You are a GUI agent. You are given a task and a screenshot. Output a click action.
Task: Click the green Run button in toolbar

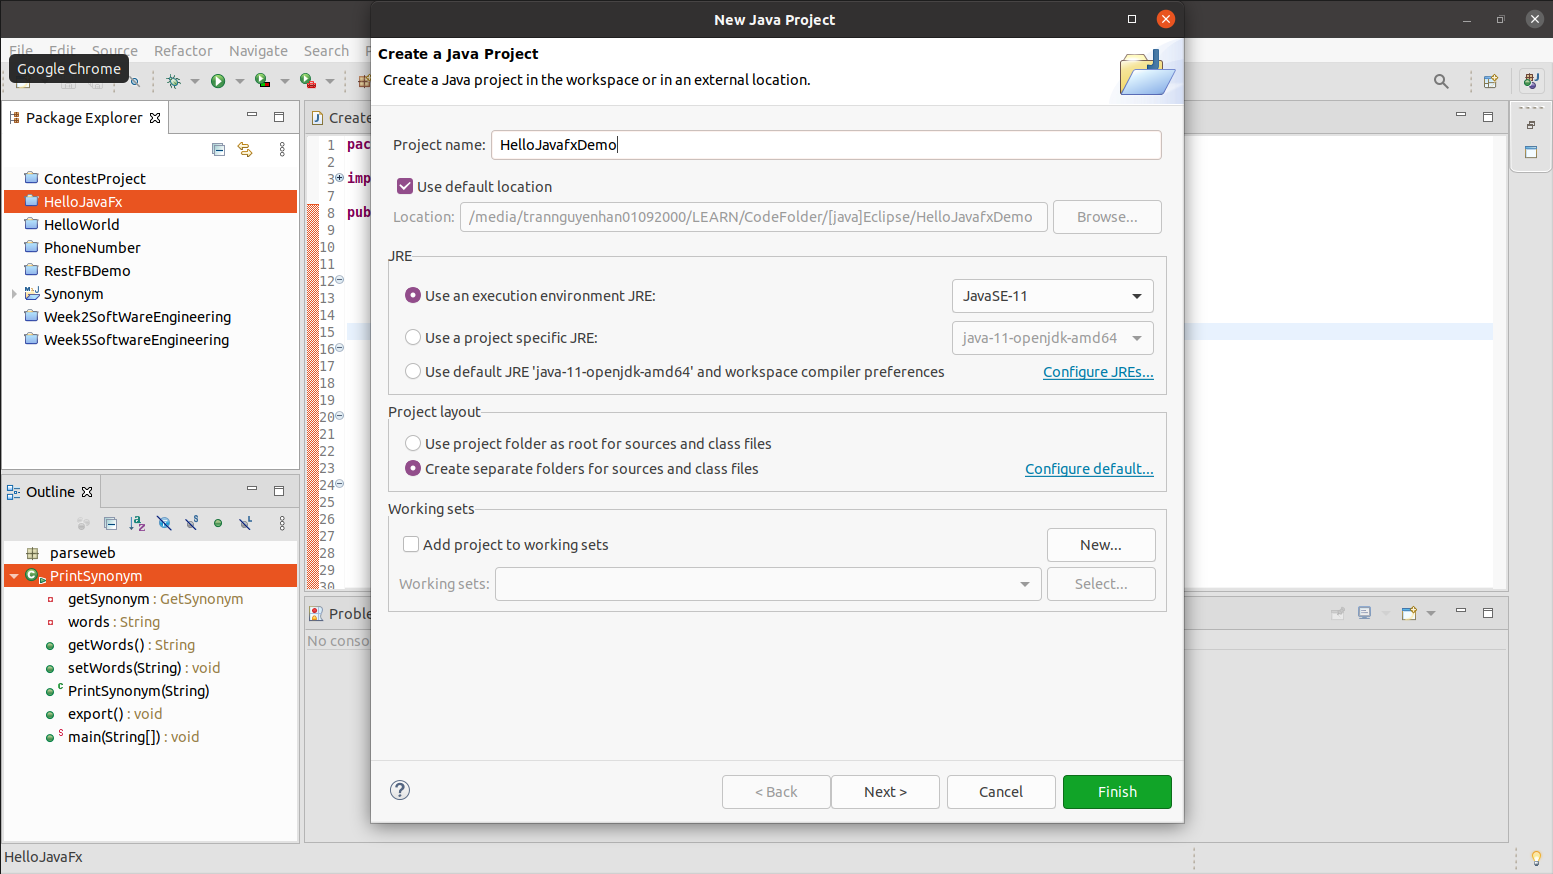218,81
